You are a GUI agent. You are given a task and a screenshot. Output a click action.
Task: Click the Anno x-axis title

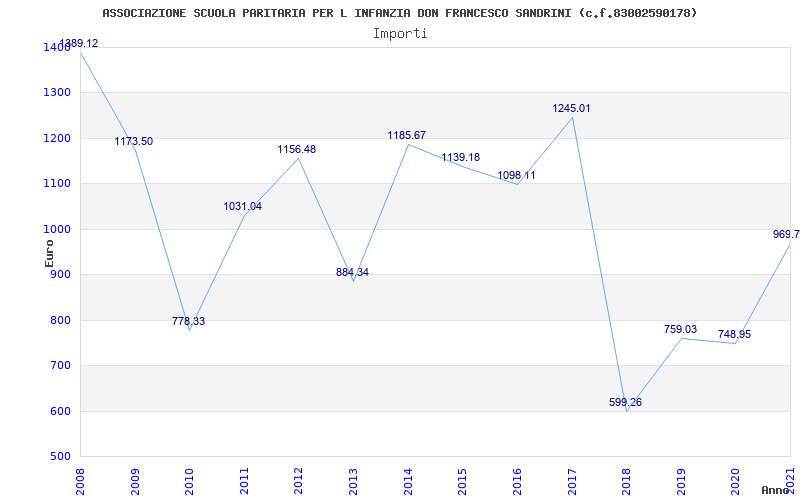[x=778, y=490]
